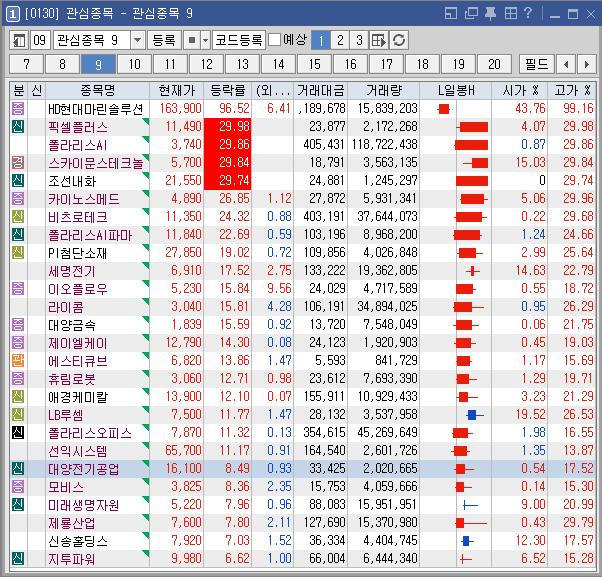
Task: Click the duplicate window icon in title bar
Action: 471,14
